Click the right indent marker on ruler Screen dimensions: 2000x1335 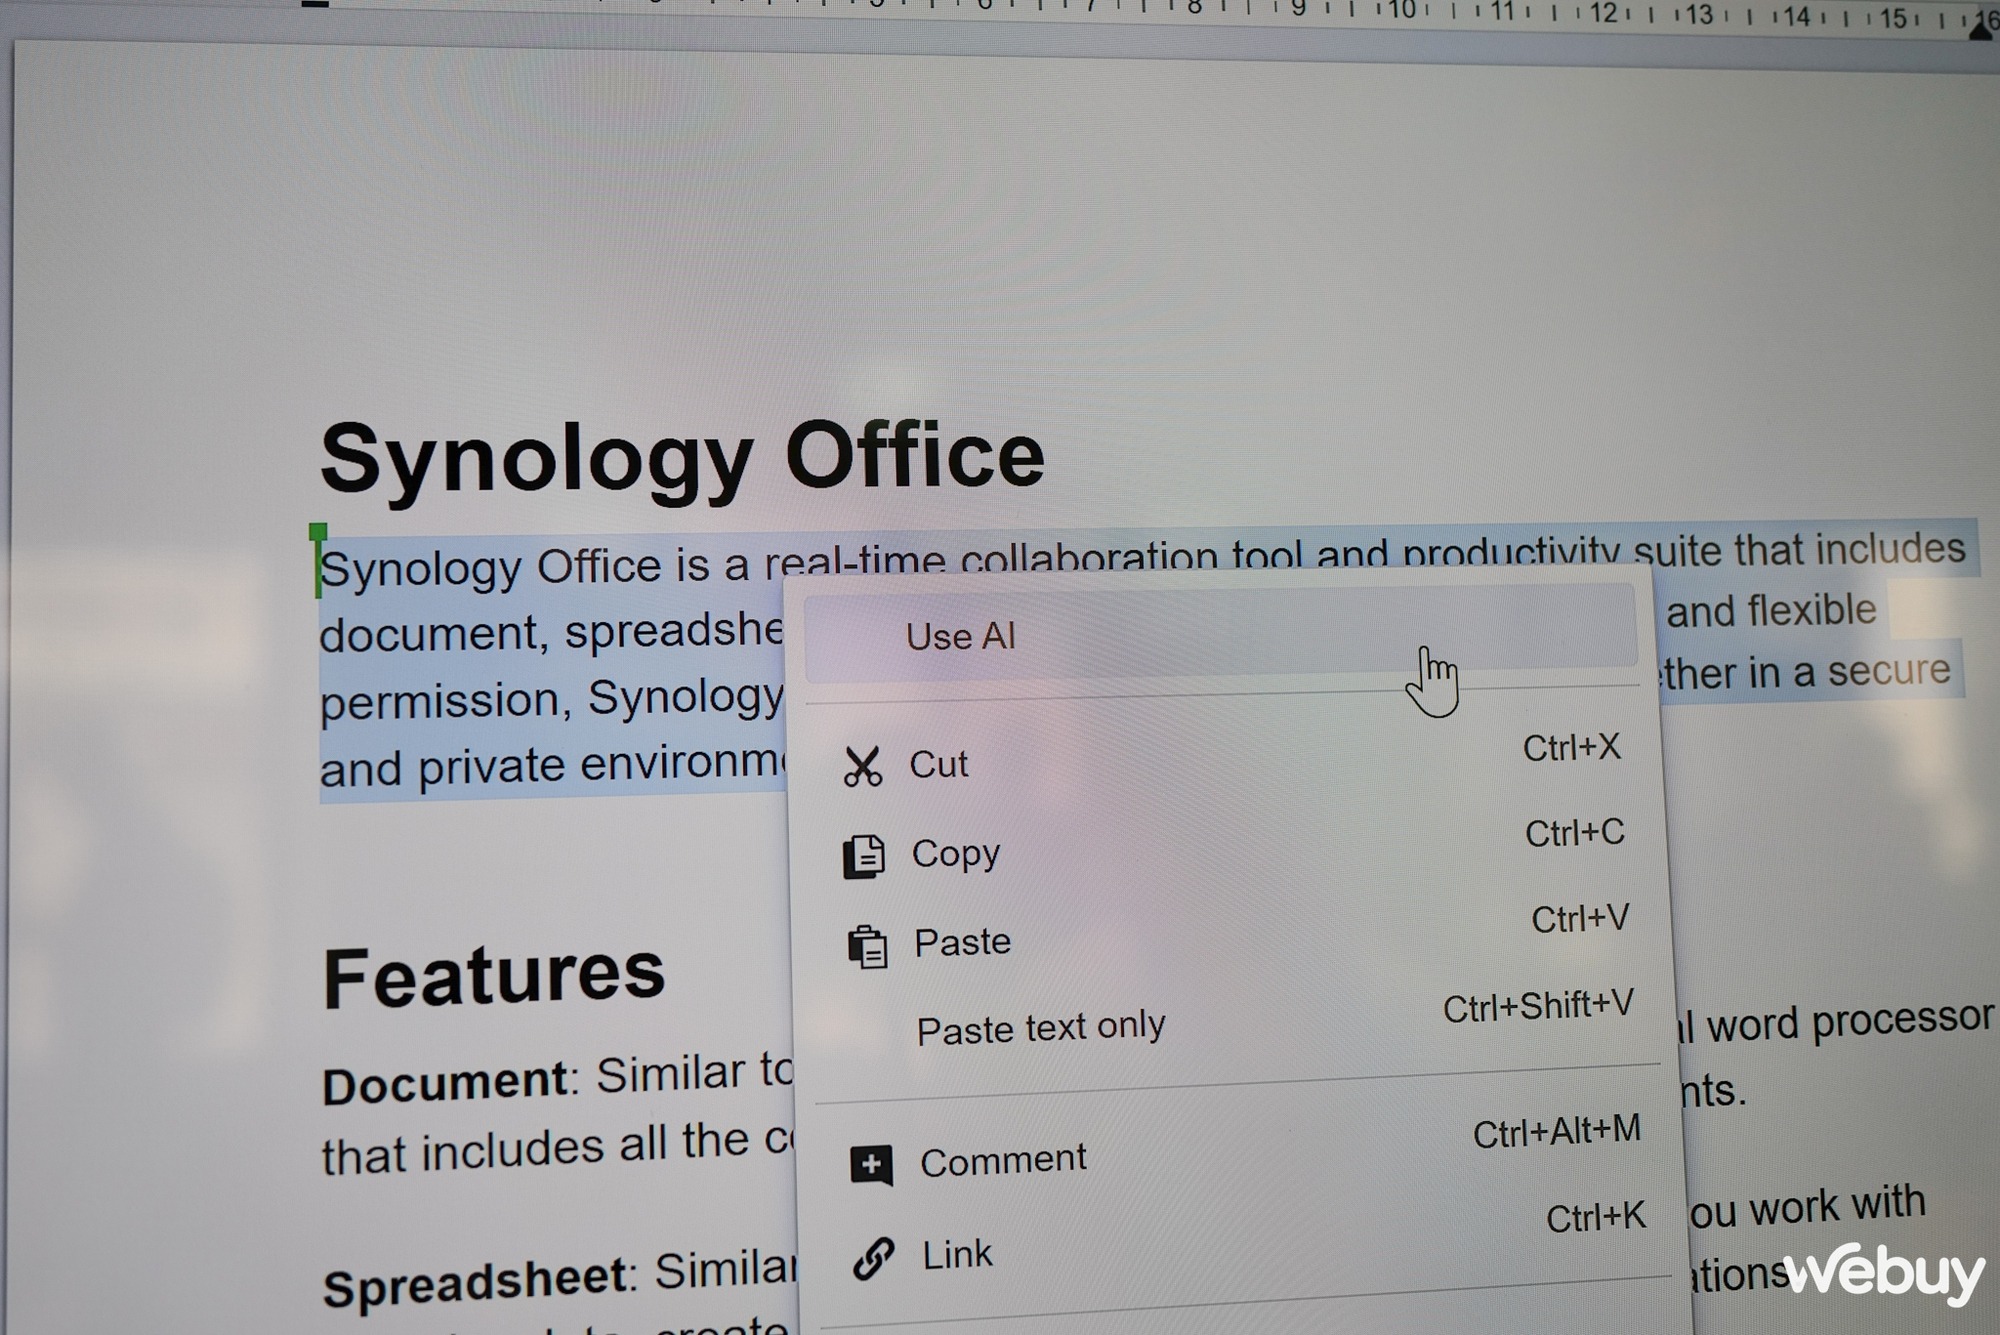[1979, 31]
